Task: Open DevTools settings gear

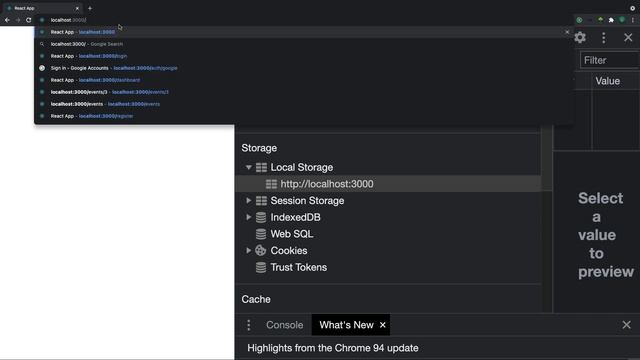Action: click(x=580, y=38)
